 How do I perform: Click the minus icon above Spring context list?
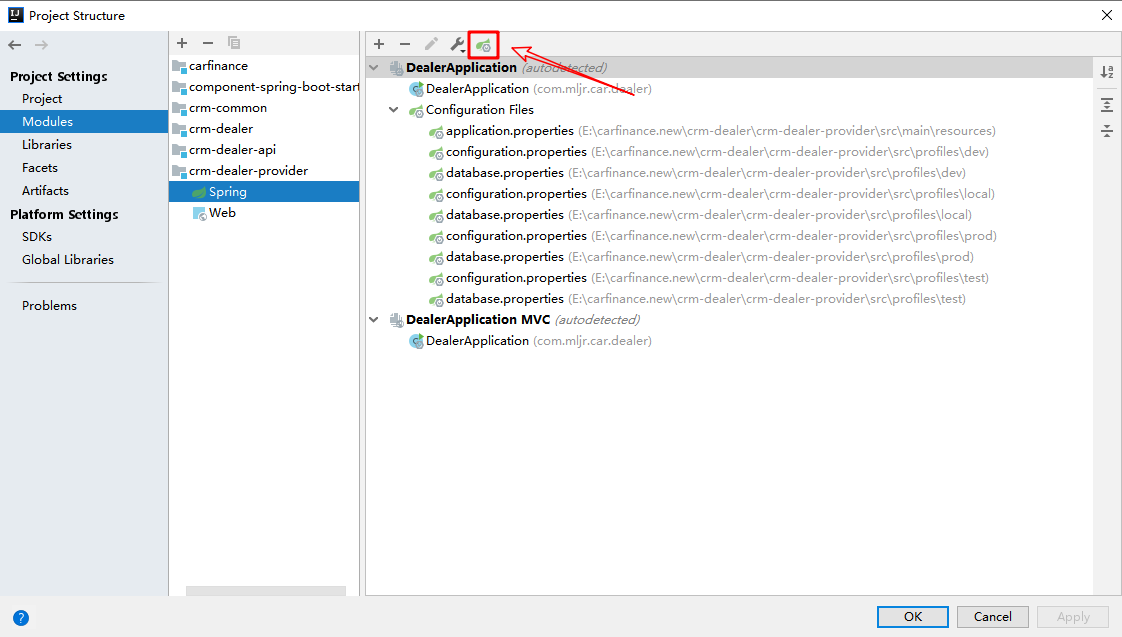pos(405,44)
